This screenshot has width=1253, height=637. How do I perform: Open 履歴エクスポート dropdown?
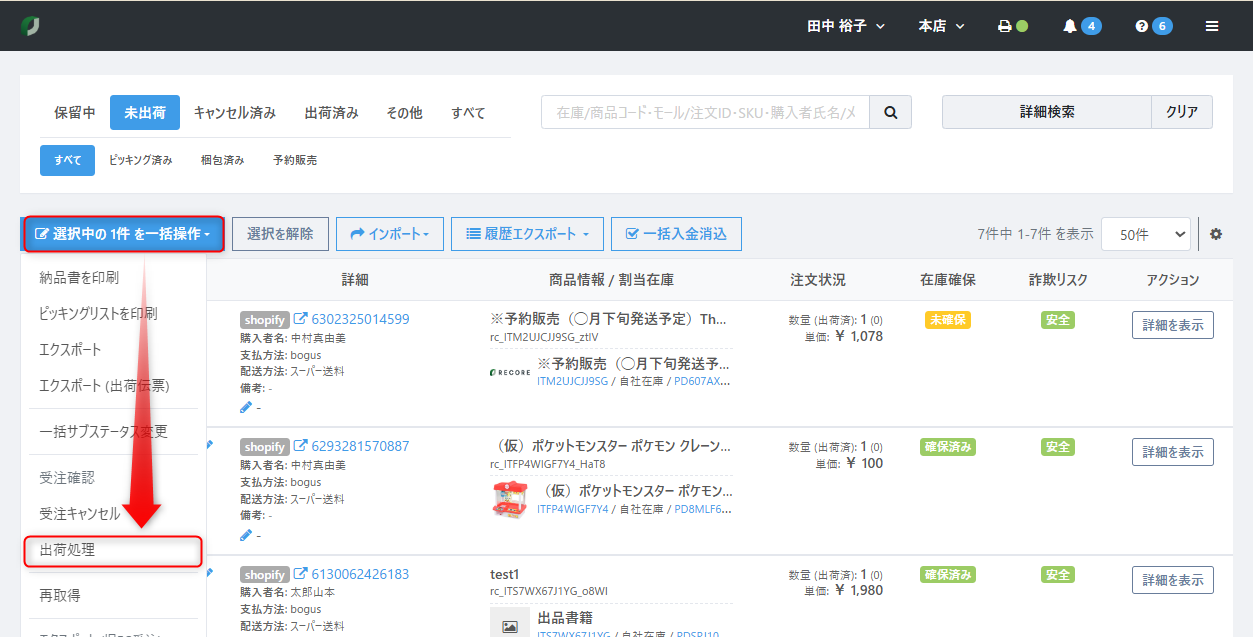coord(527,234)
